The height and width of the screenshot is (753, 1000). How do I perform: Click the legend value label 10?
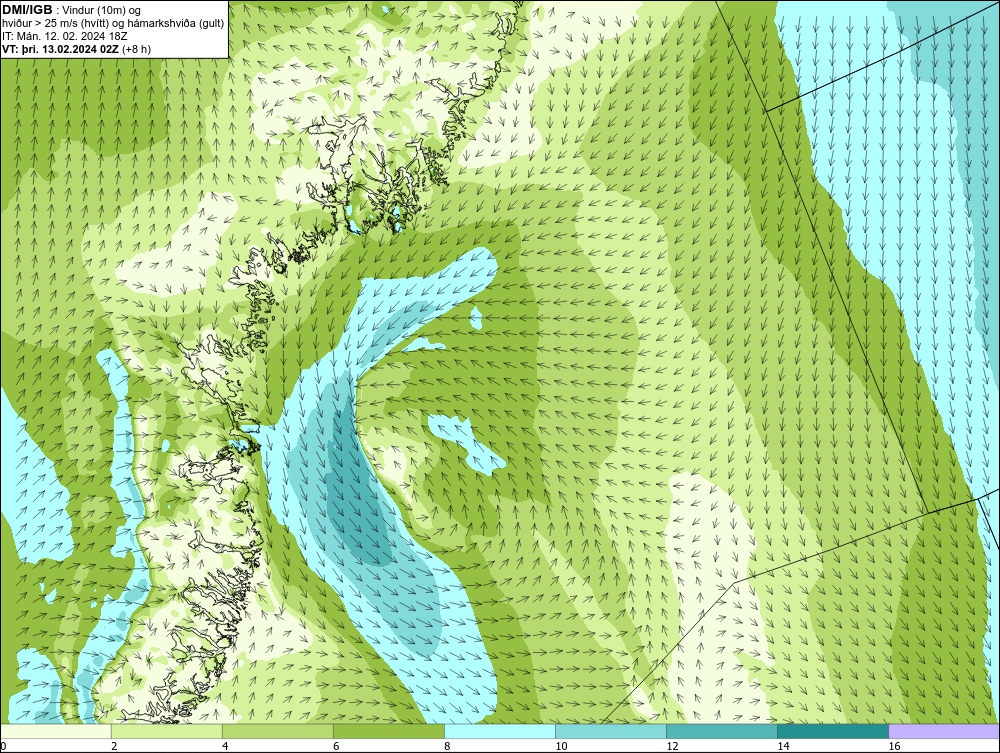[x=561, y=746]
